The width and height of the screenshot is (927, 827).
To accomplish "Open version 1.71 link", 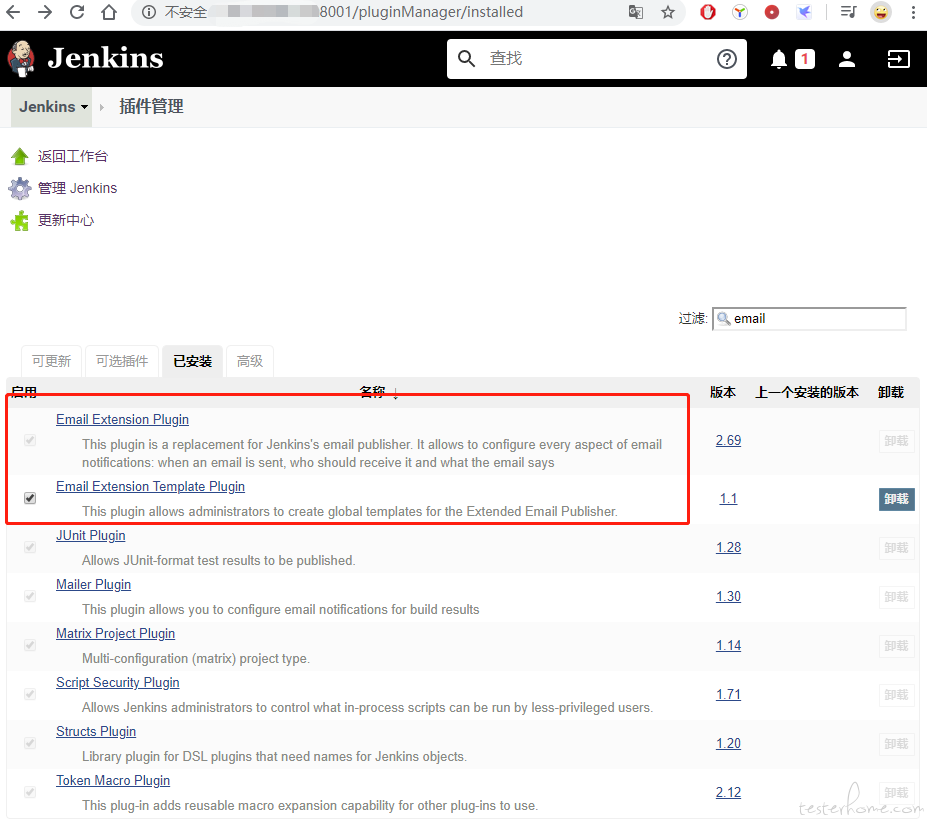I will pos(728,695).
